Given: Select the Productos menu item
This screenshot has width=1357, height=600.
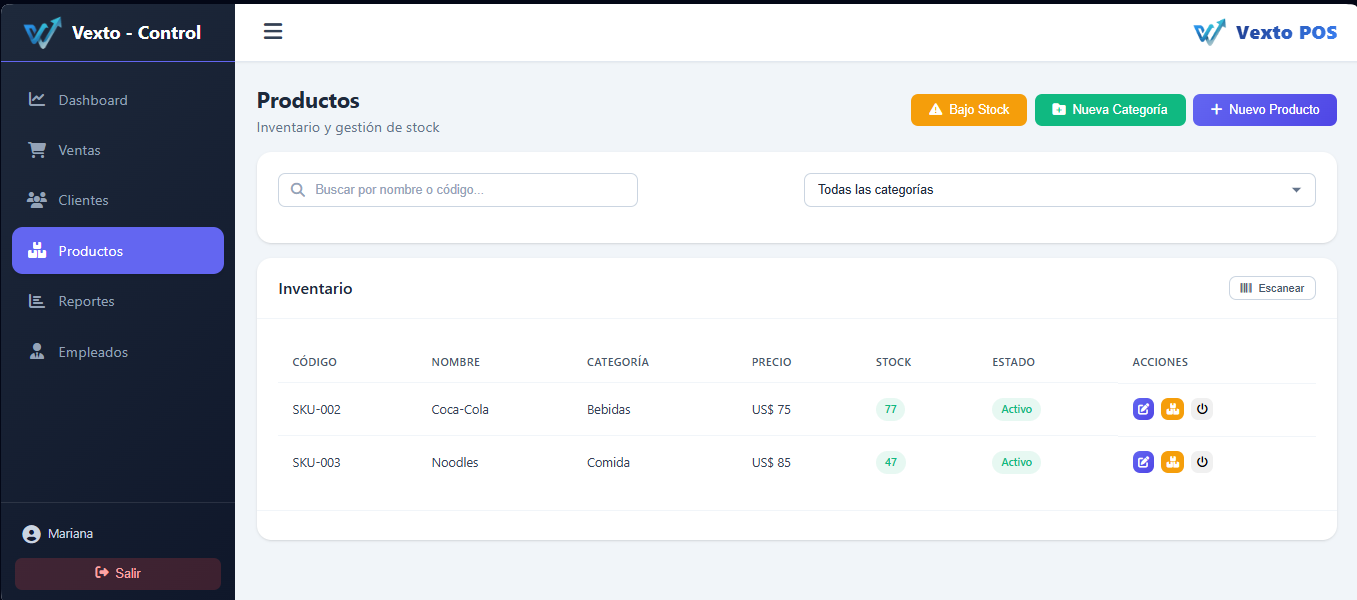Looking at the screenshot, I should coord(118,250).
